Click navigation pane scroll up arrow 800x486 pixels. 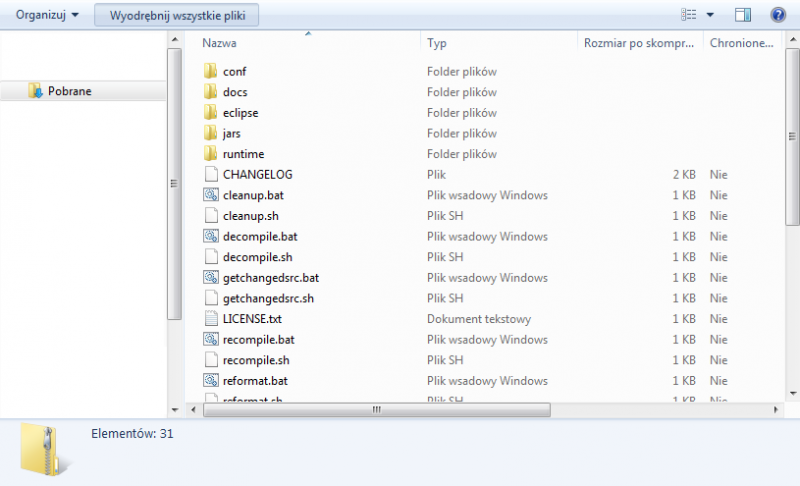click(174, 39)
